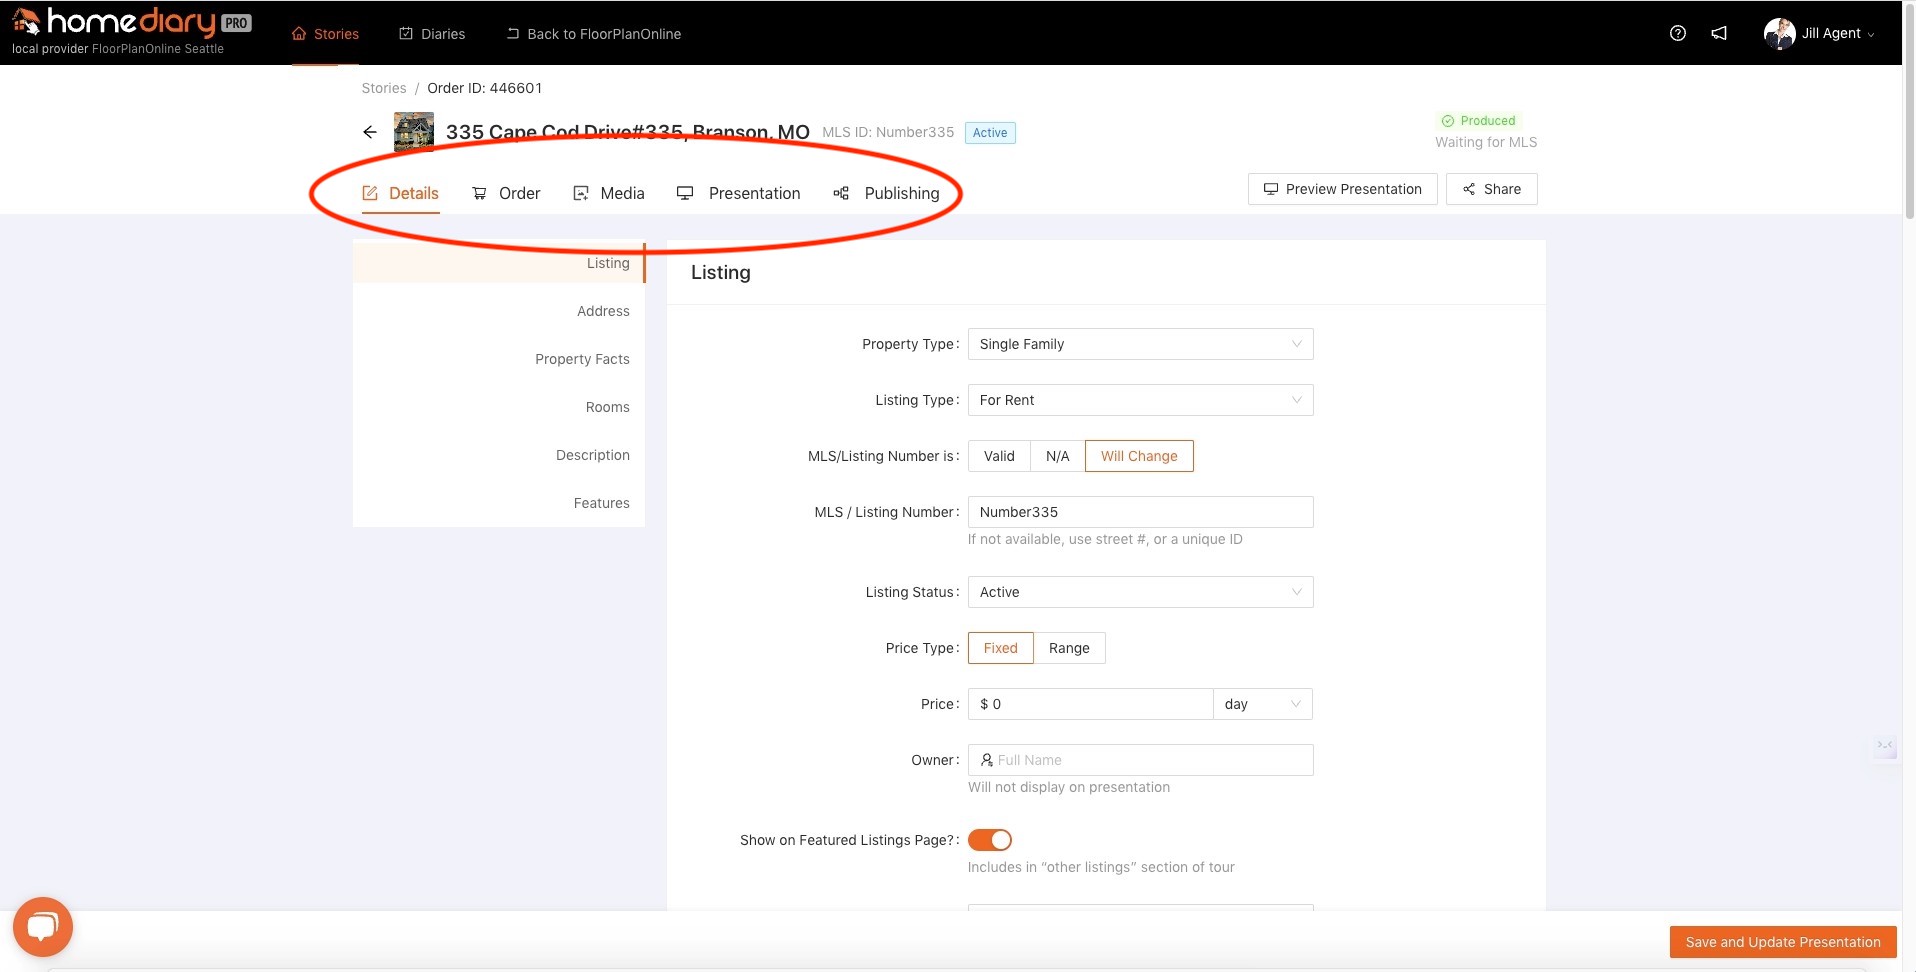Open the Publishing tab
1916x972 pixels.
(x=887, y=193)
